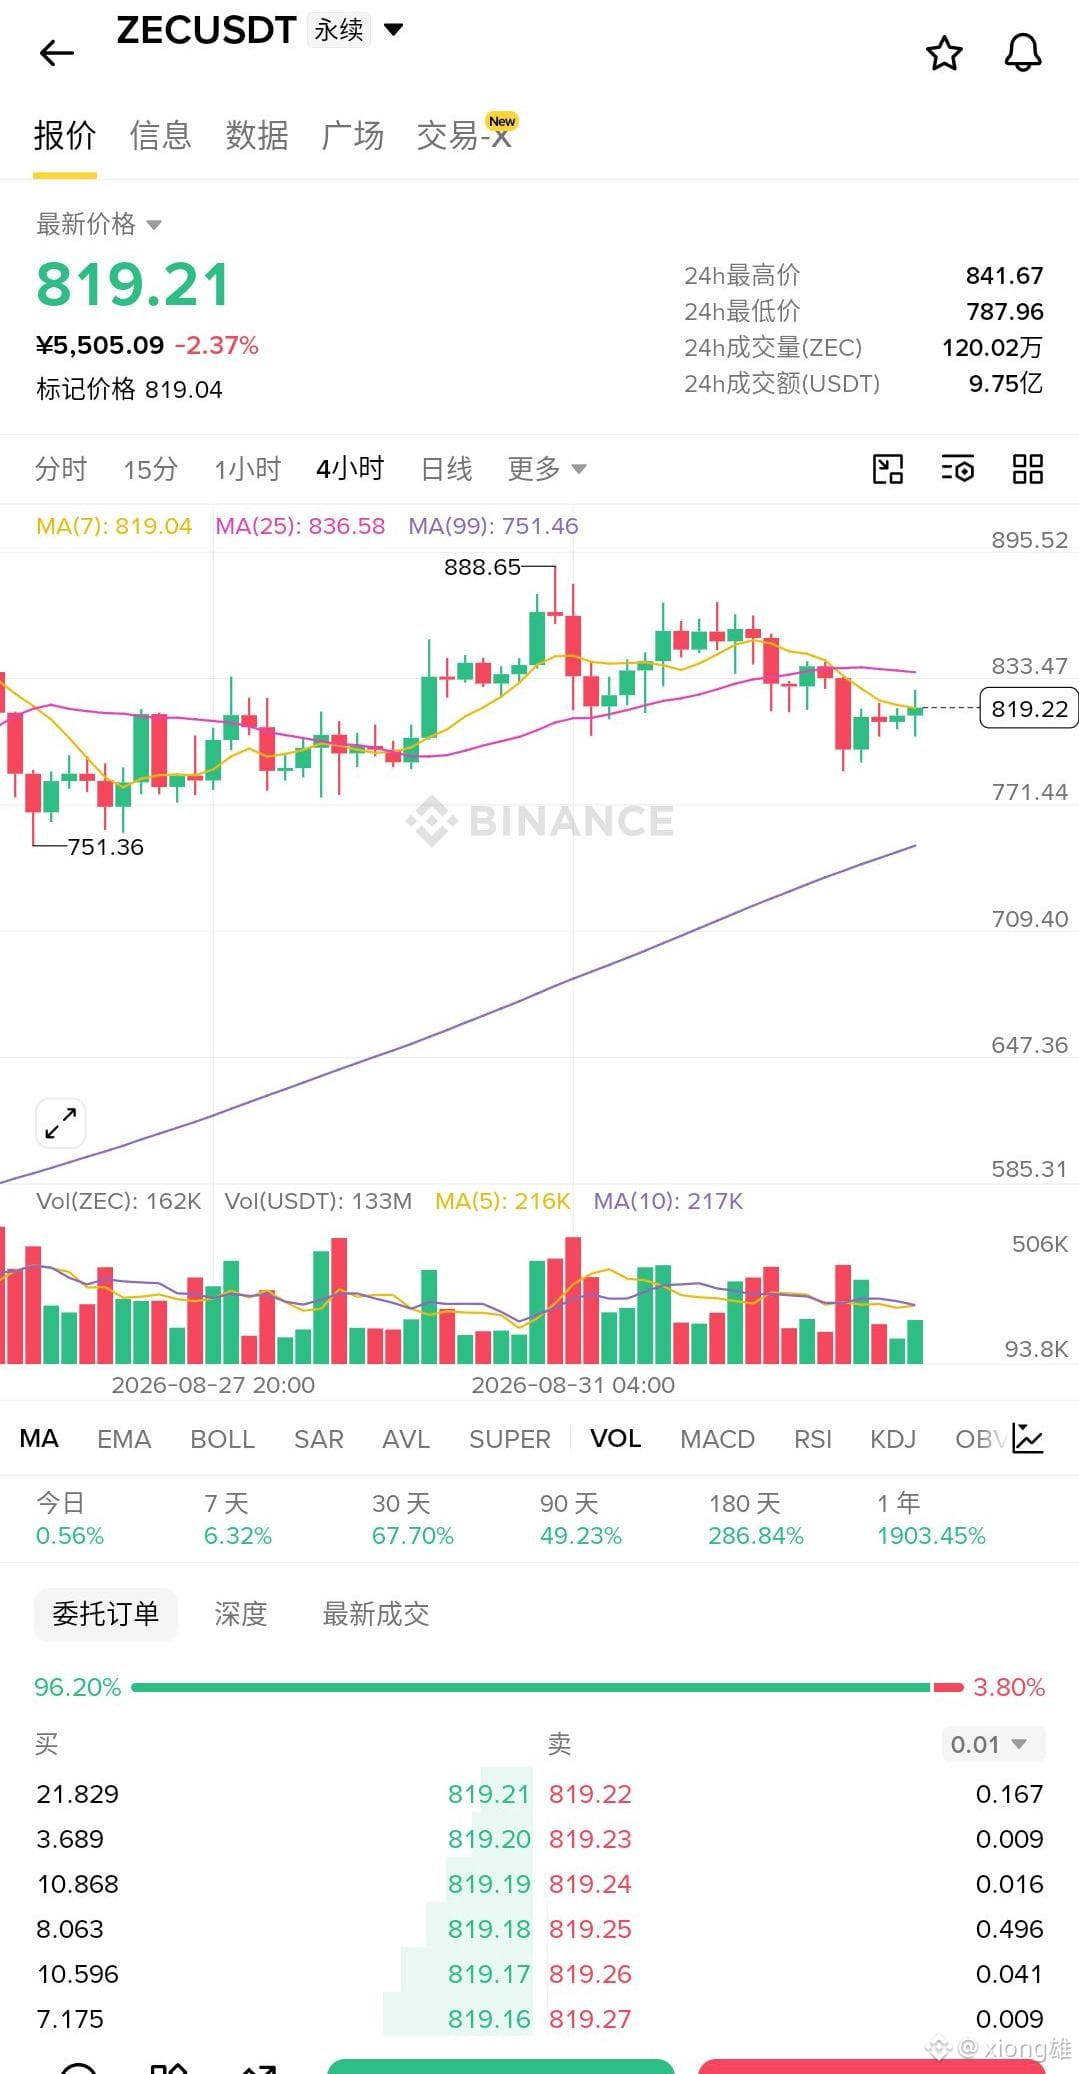Expand chart to fullscreen
1079x2074 pixels.
pyautogui.click(x=61, y=1123)
